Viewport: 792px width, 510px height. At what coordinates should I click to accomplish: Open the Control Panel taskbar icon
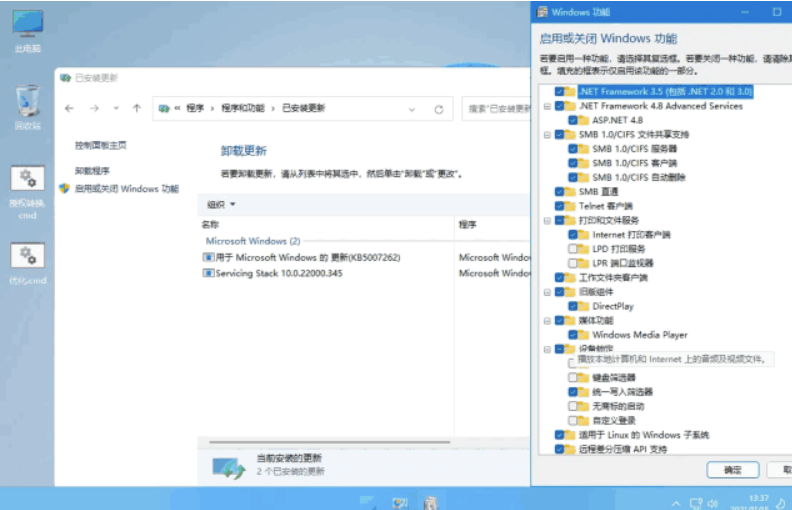(400, 502)
